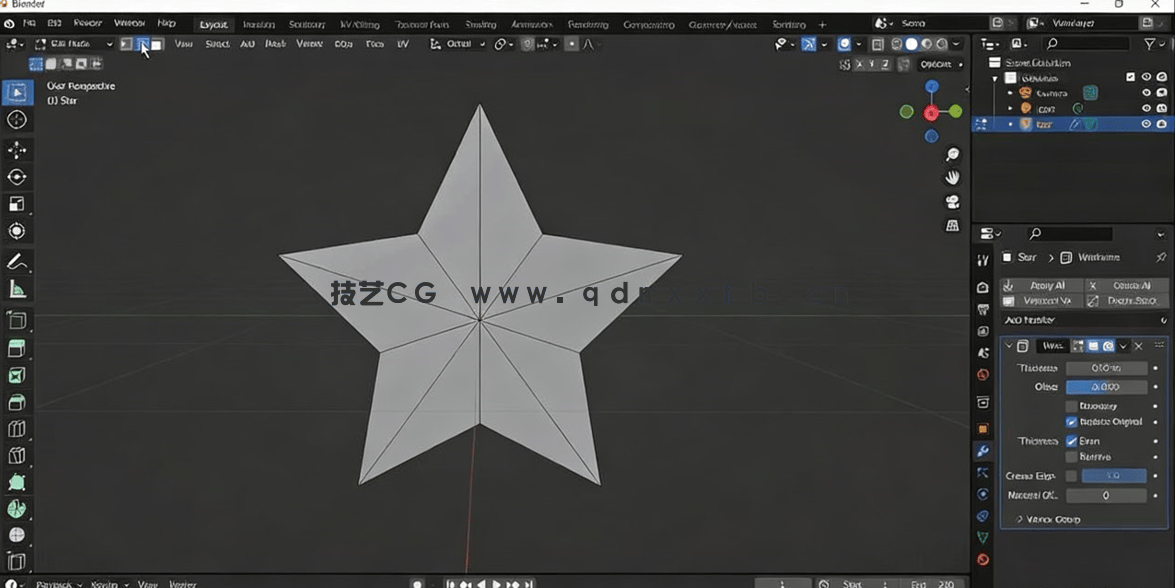Open the World Properties globe tab
The width and height of the screenshot is (1175, 588).
(x=983, y=375)
